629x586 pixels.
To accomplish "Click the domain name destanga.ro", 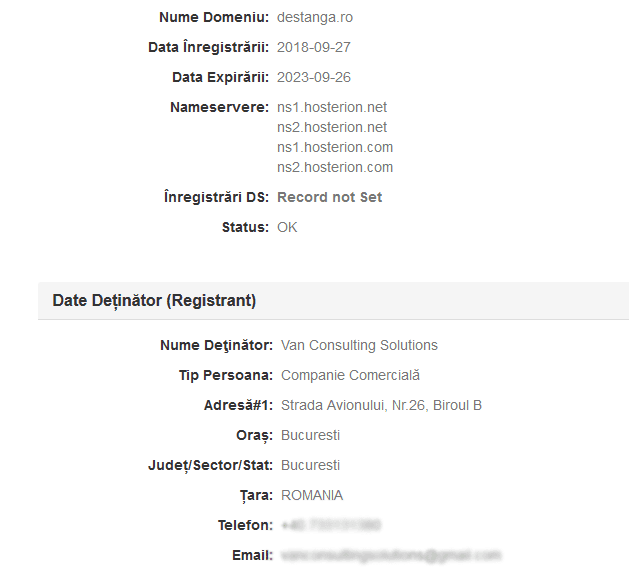I will click(x=314, y=17).
